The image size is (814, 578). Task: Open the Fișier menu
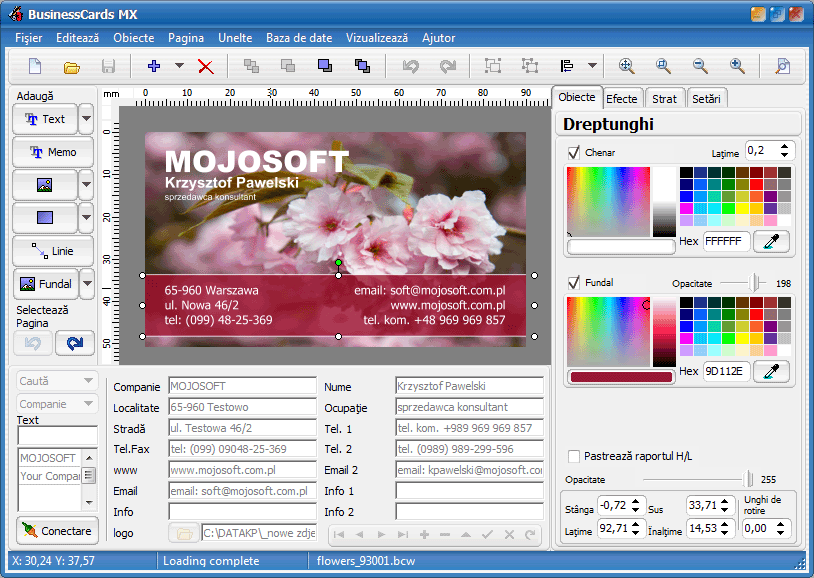click(x=29, y=38)
